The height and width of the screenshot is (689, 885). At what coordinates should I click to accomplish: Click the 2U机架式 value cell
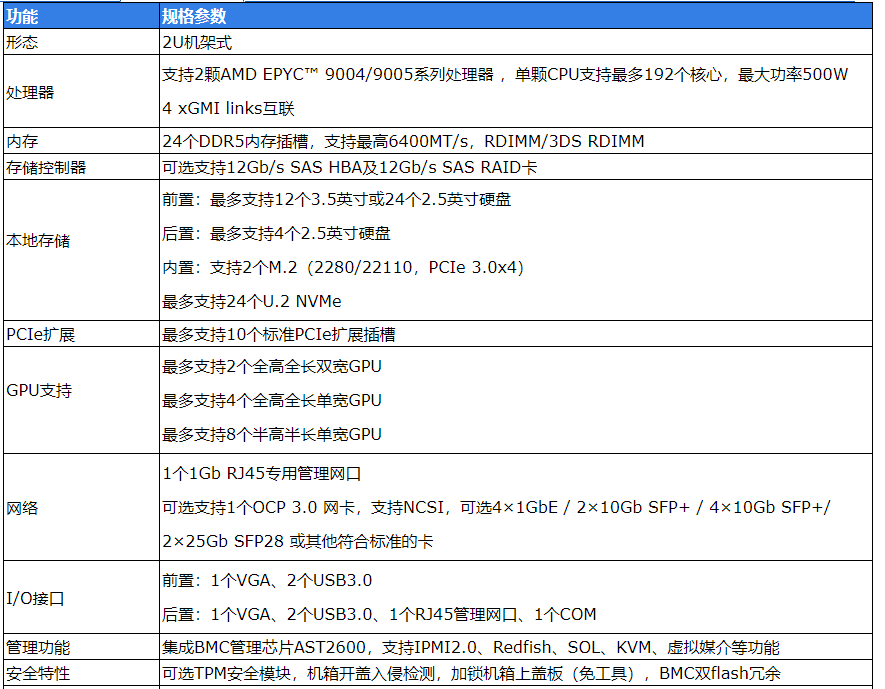(197, 42)
